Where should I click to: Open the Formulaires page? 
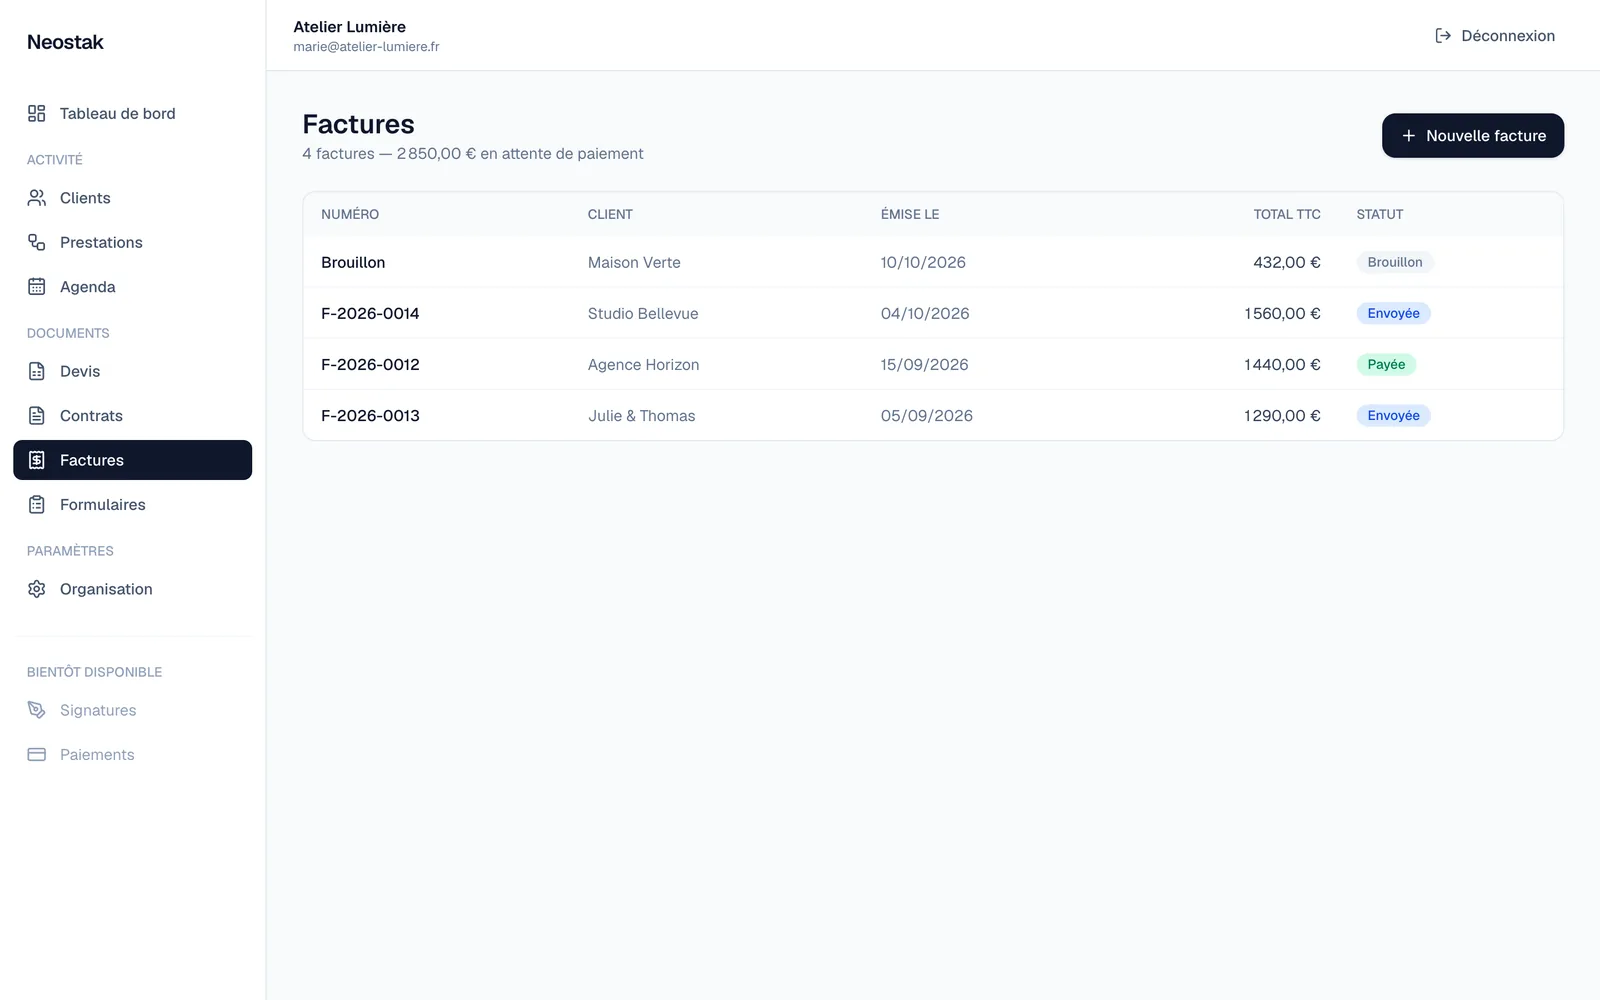point(132,505)
